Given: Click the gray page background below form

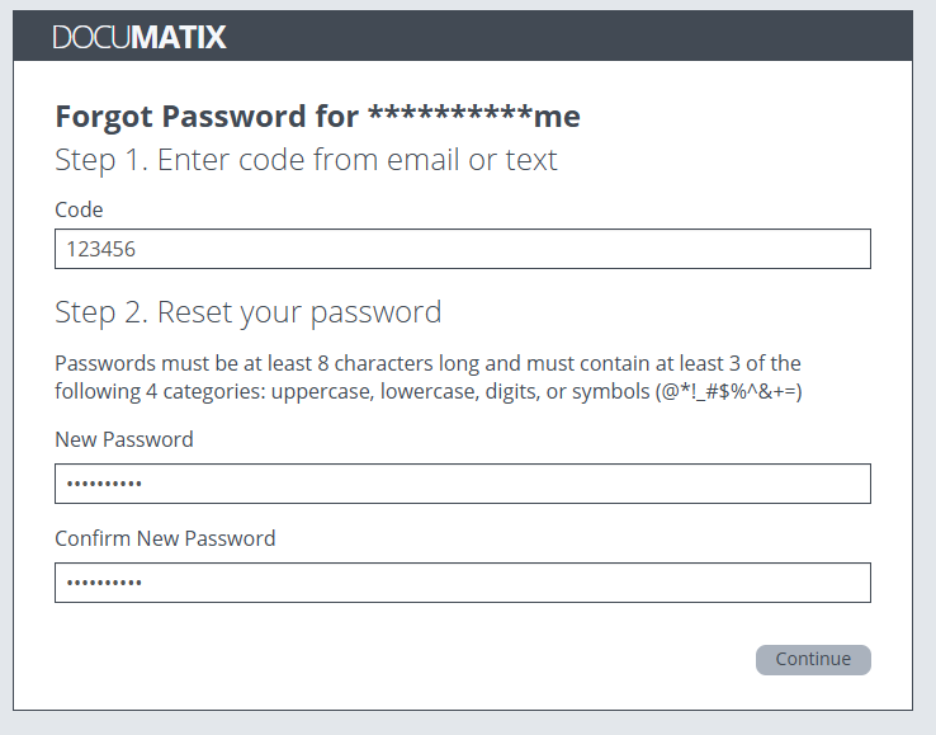Looking at the screenshot, I should click(x=468, y=724).
